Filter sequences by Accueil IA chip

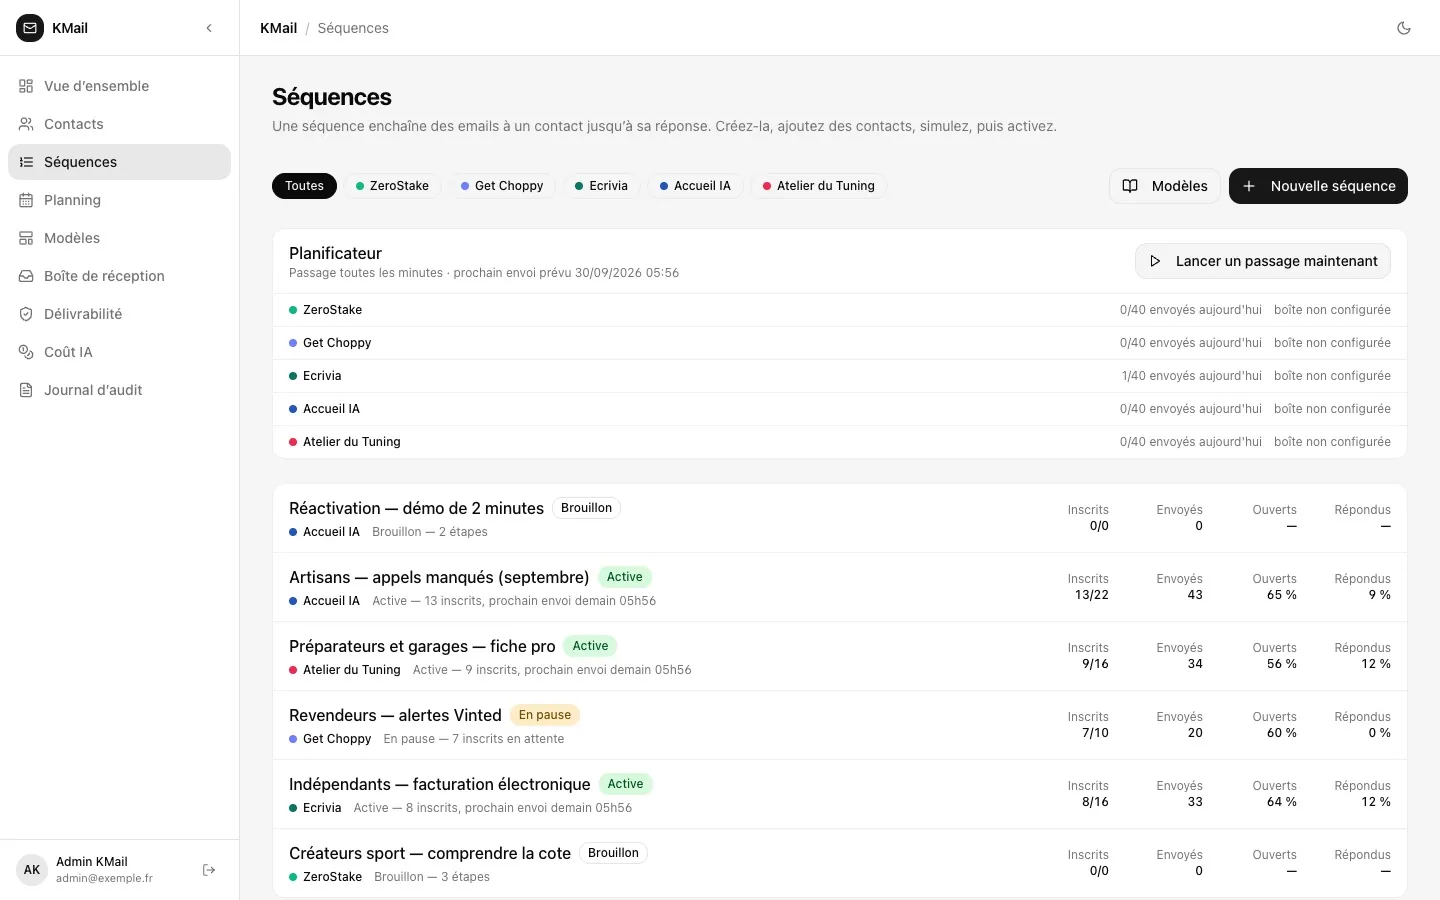(x=695, y=186)
